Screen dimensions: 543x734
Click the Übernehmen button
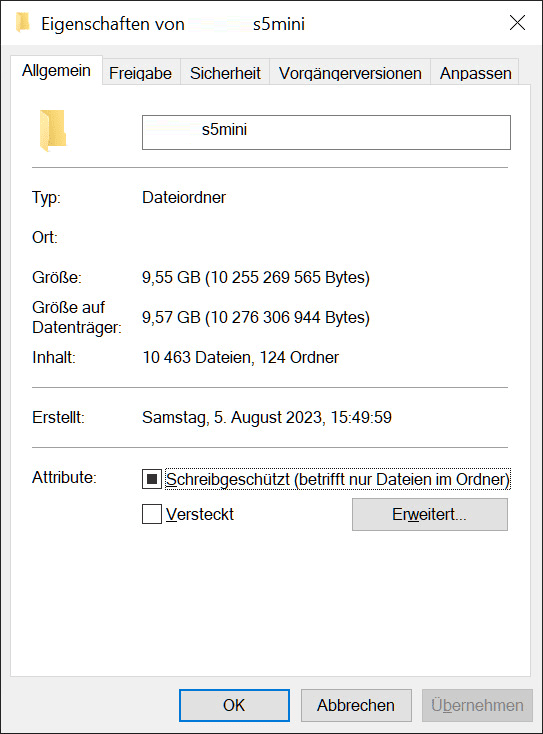point(477,705)
